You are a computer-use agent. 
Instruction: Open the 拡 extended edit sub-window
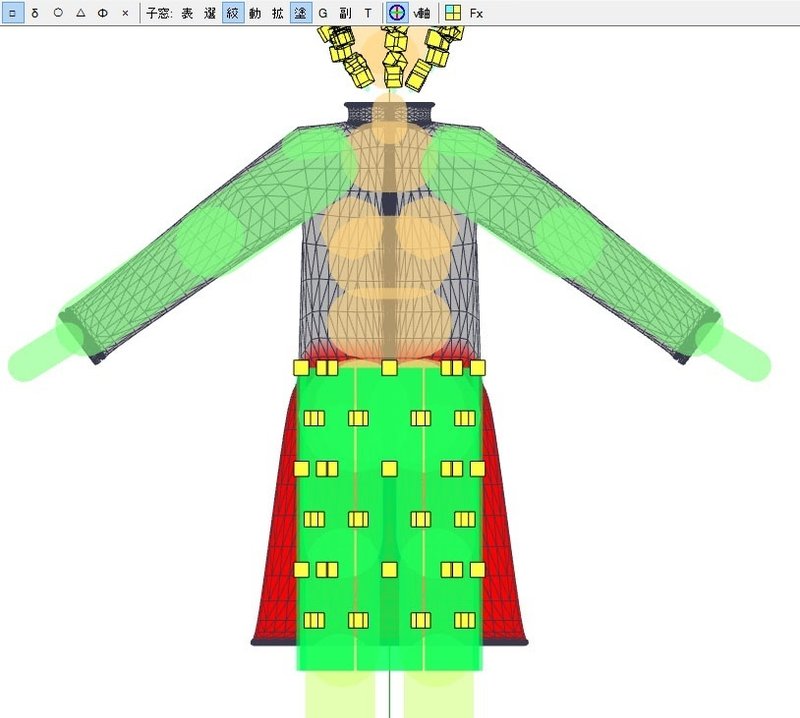coord(278,14)
